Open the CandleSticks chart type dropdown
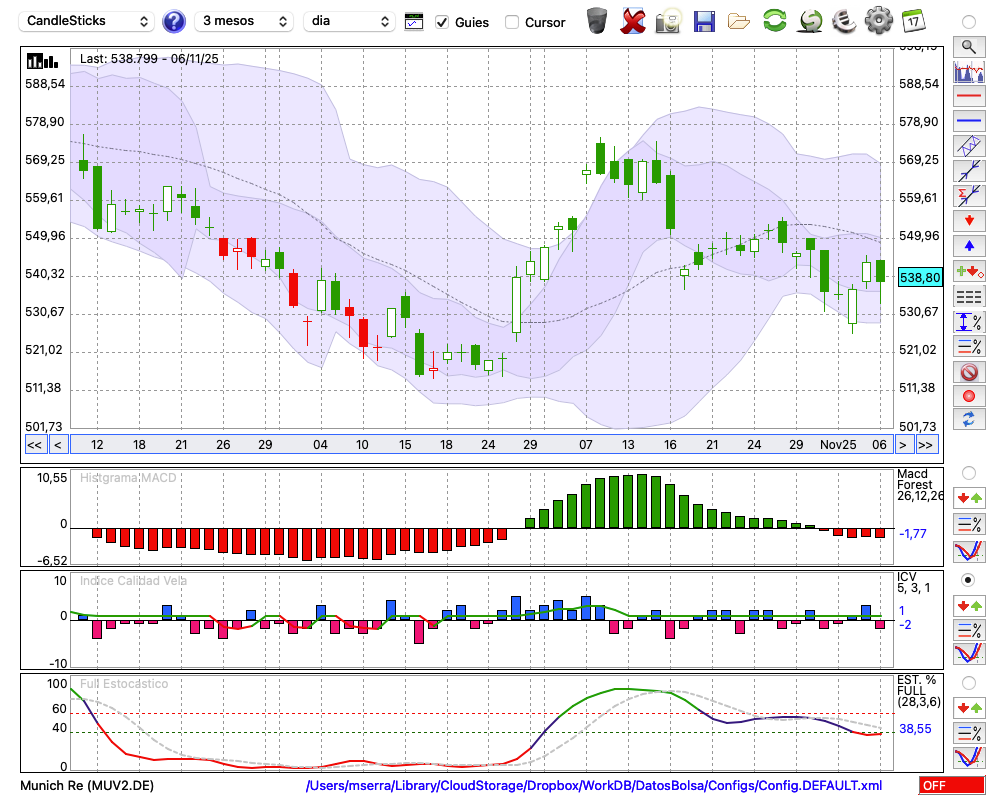 coord(88,21)
